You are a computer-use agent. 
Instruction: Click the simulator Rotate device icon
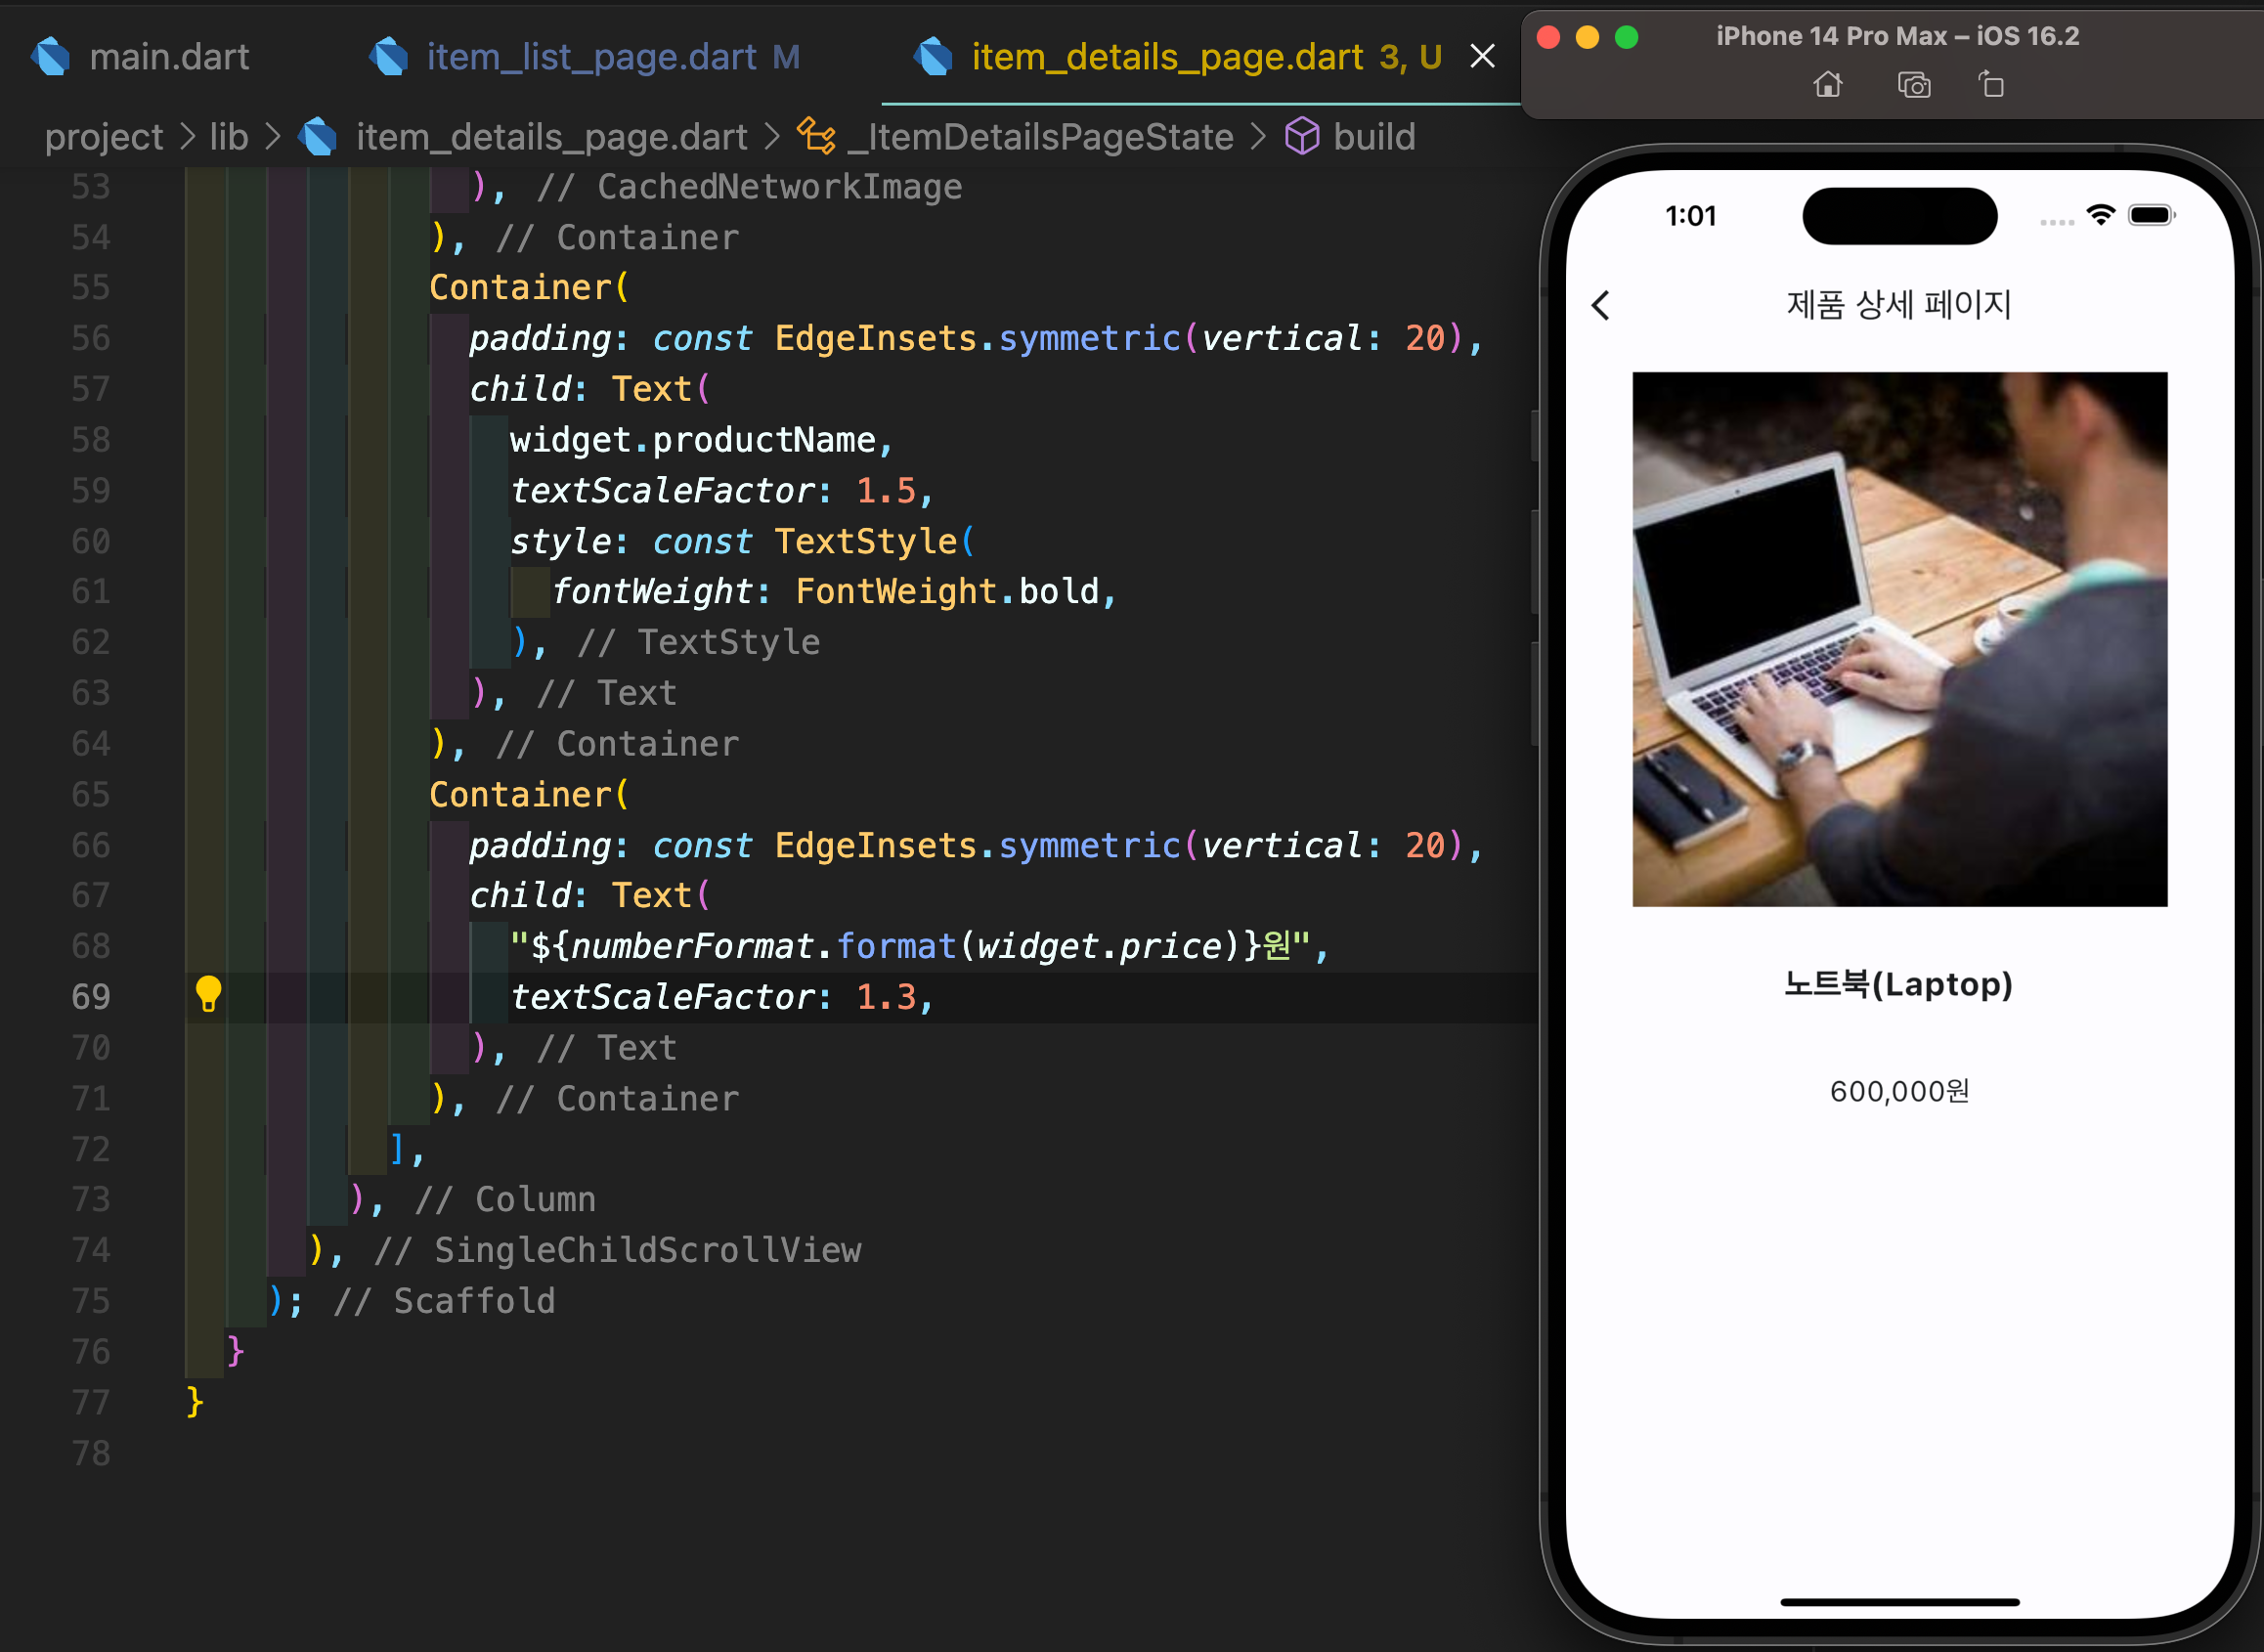tap(1991, 85)
